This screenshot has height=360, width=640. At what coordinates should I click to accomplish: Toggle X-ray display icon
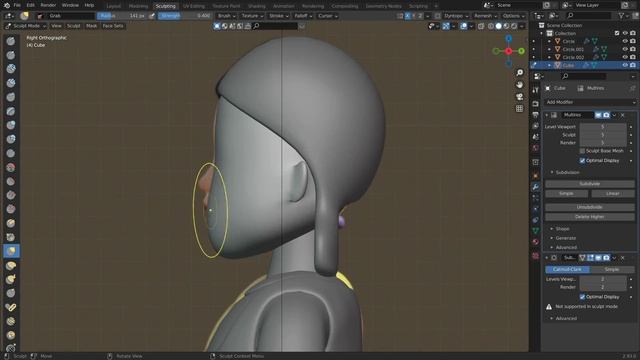[x=481, y=26]
